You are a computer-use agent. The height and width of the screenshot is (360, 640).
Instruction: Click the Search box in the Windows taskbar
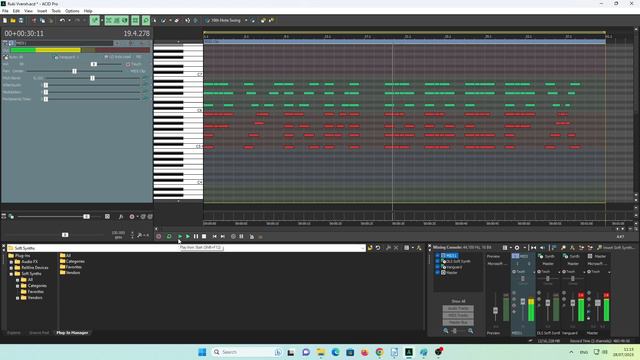point(247,352)
